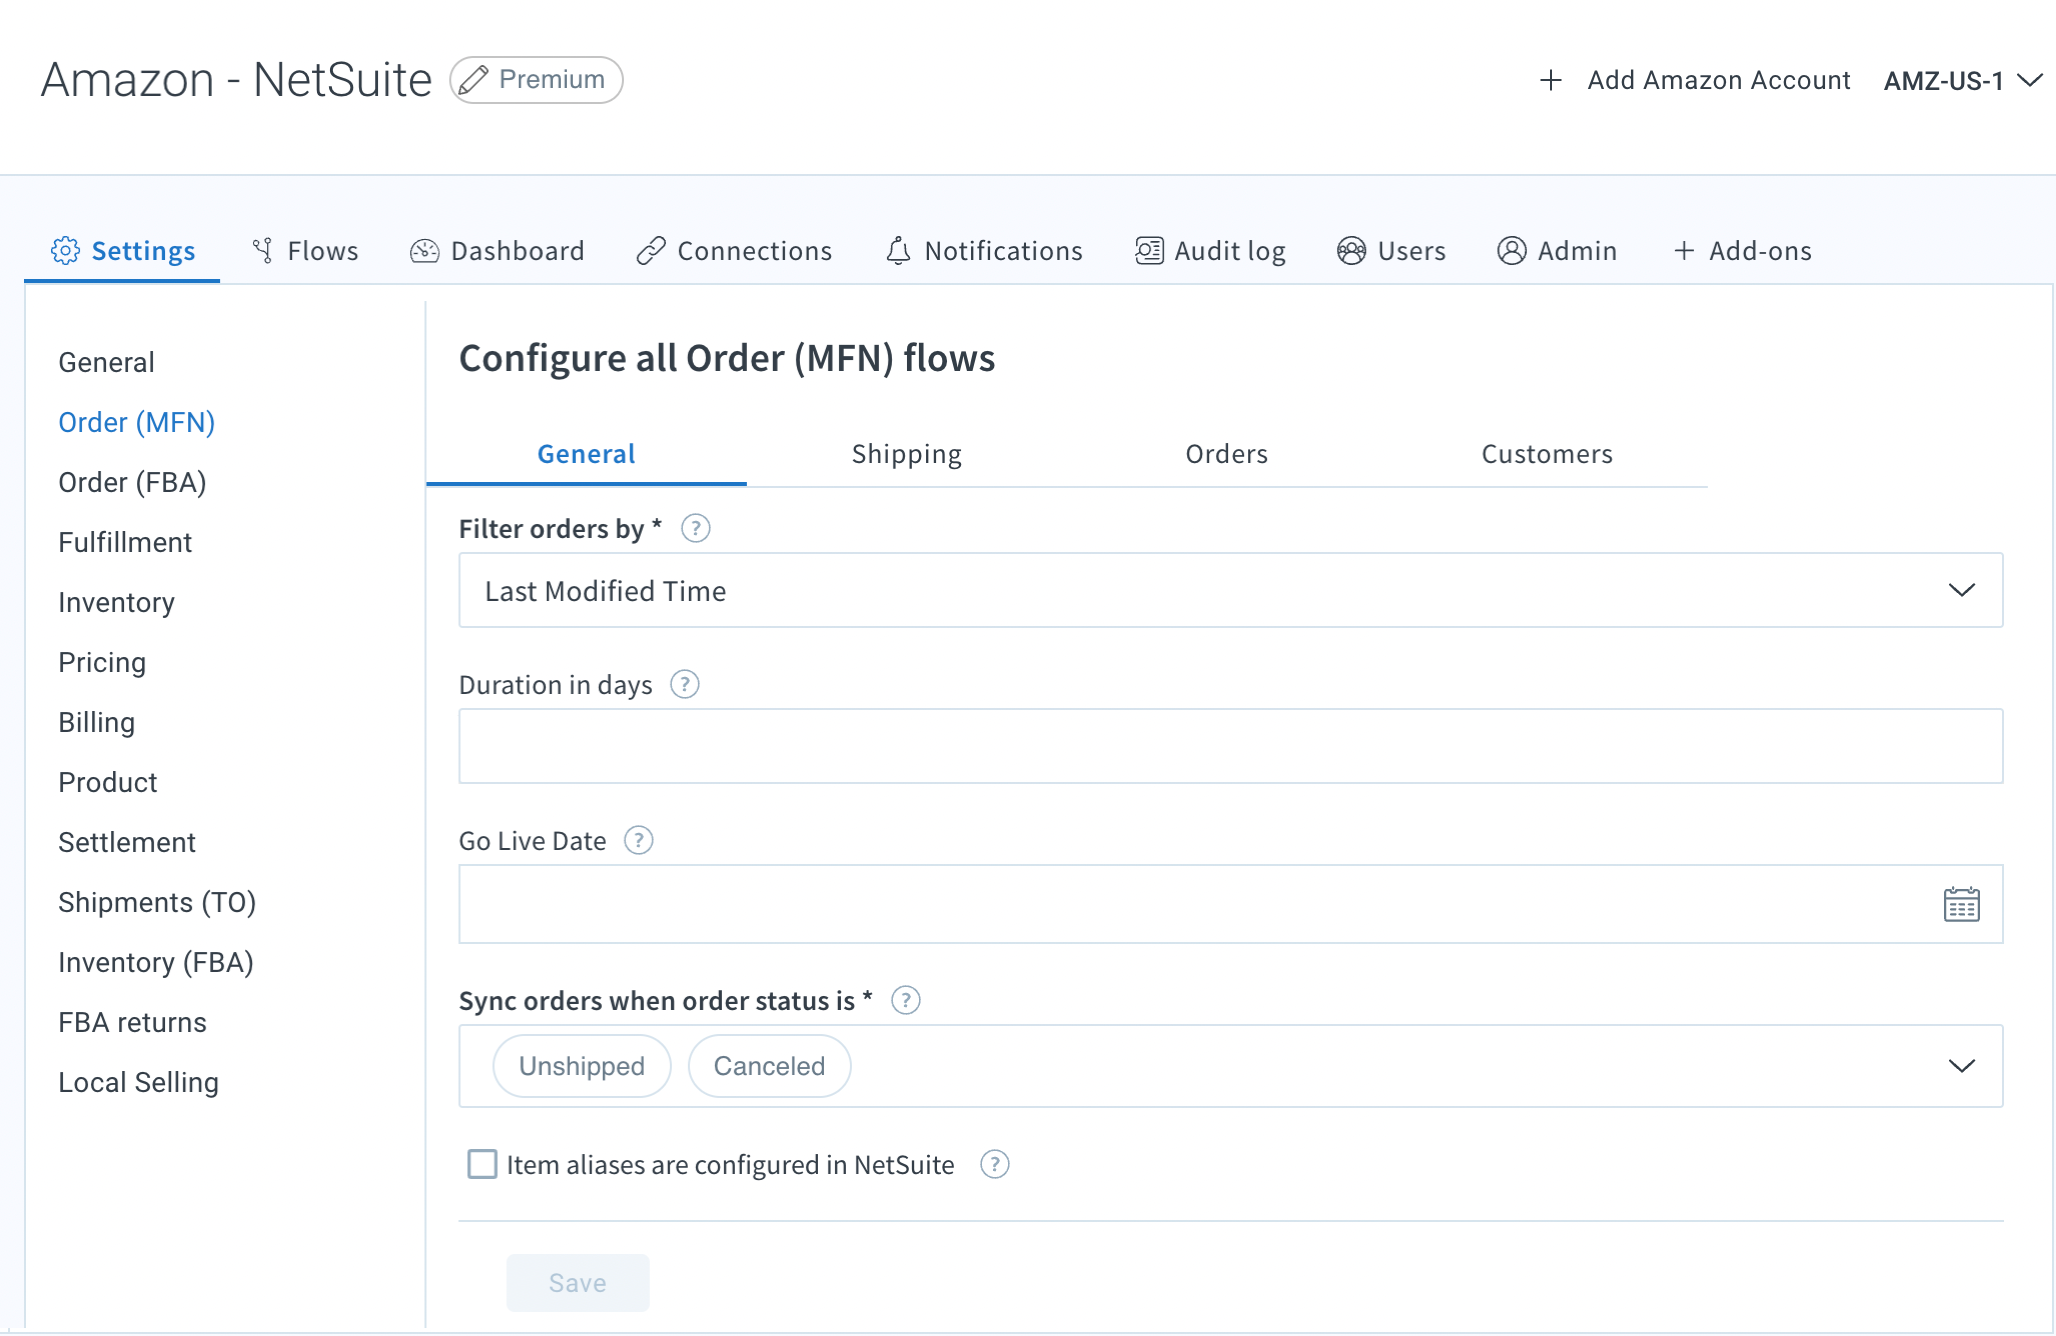Open the Connections tab
The image size is (2056, 1336).
point(734,251)
